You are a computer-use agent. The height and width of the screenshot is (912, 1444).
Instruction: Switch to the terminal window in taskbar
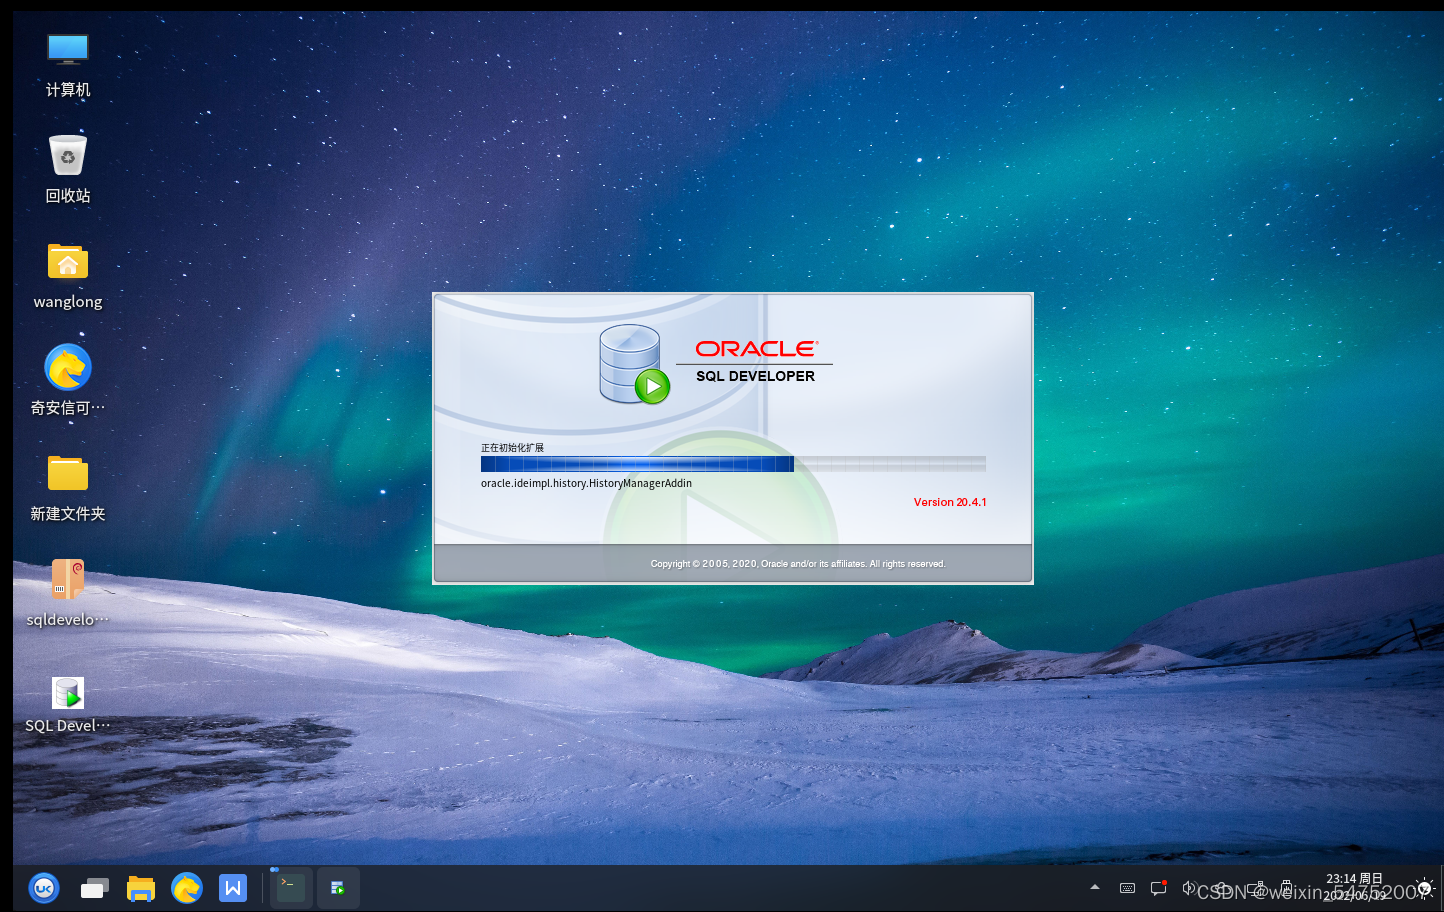[291, 887]
